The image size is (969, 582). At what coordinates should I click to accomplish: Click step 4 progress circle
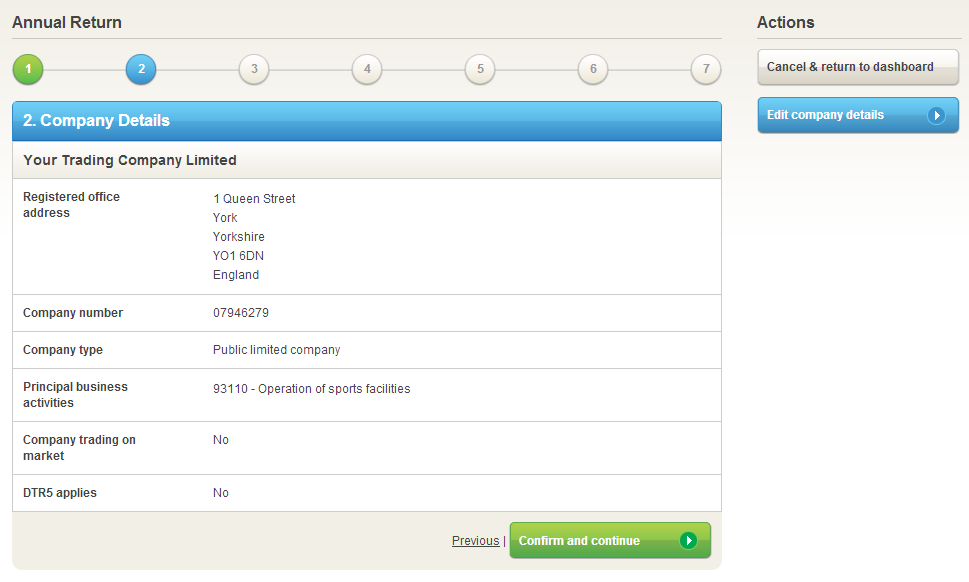click(x=367, y=69)
